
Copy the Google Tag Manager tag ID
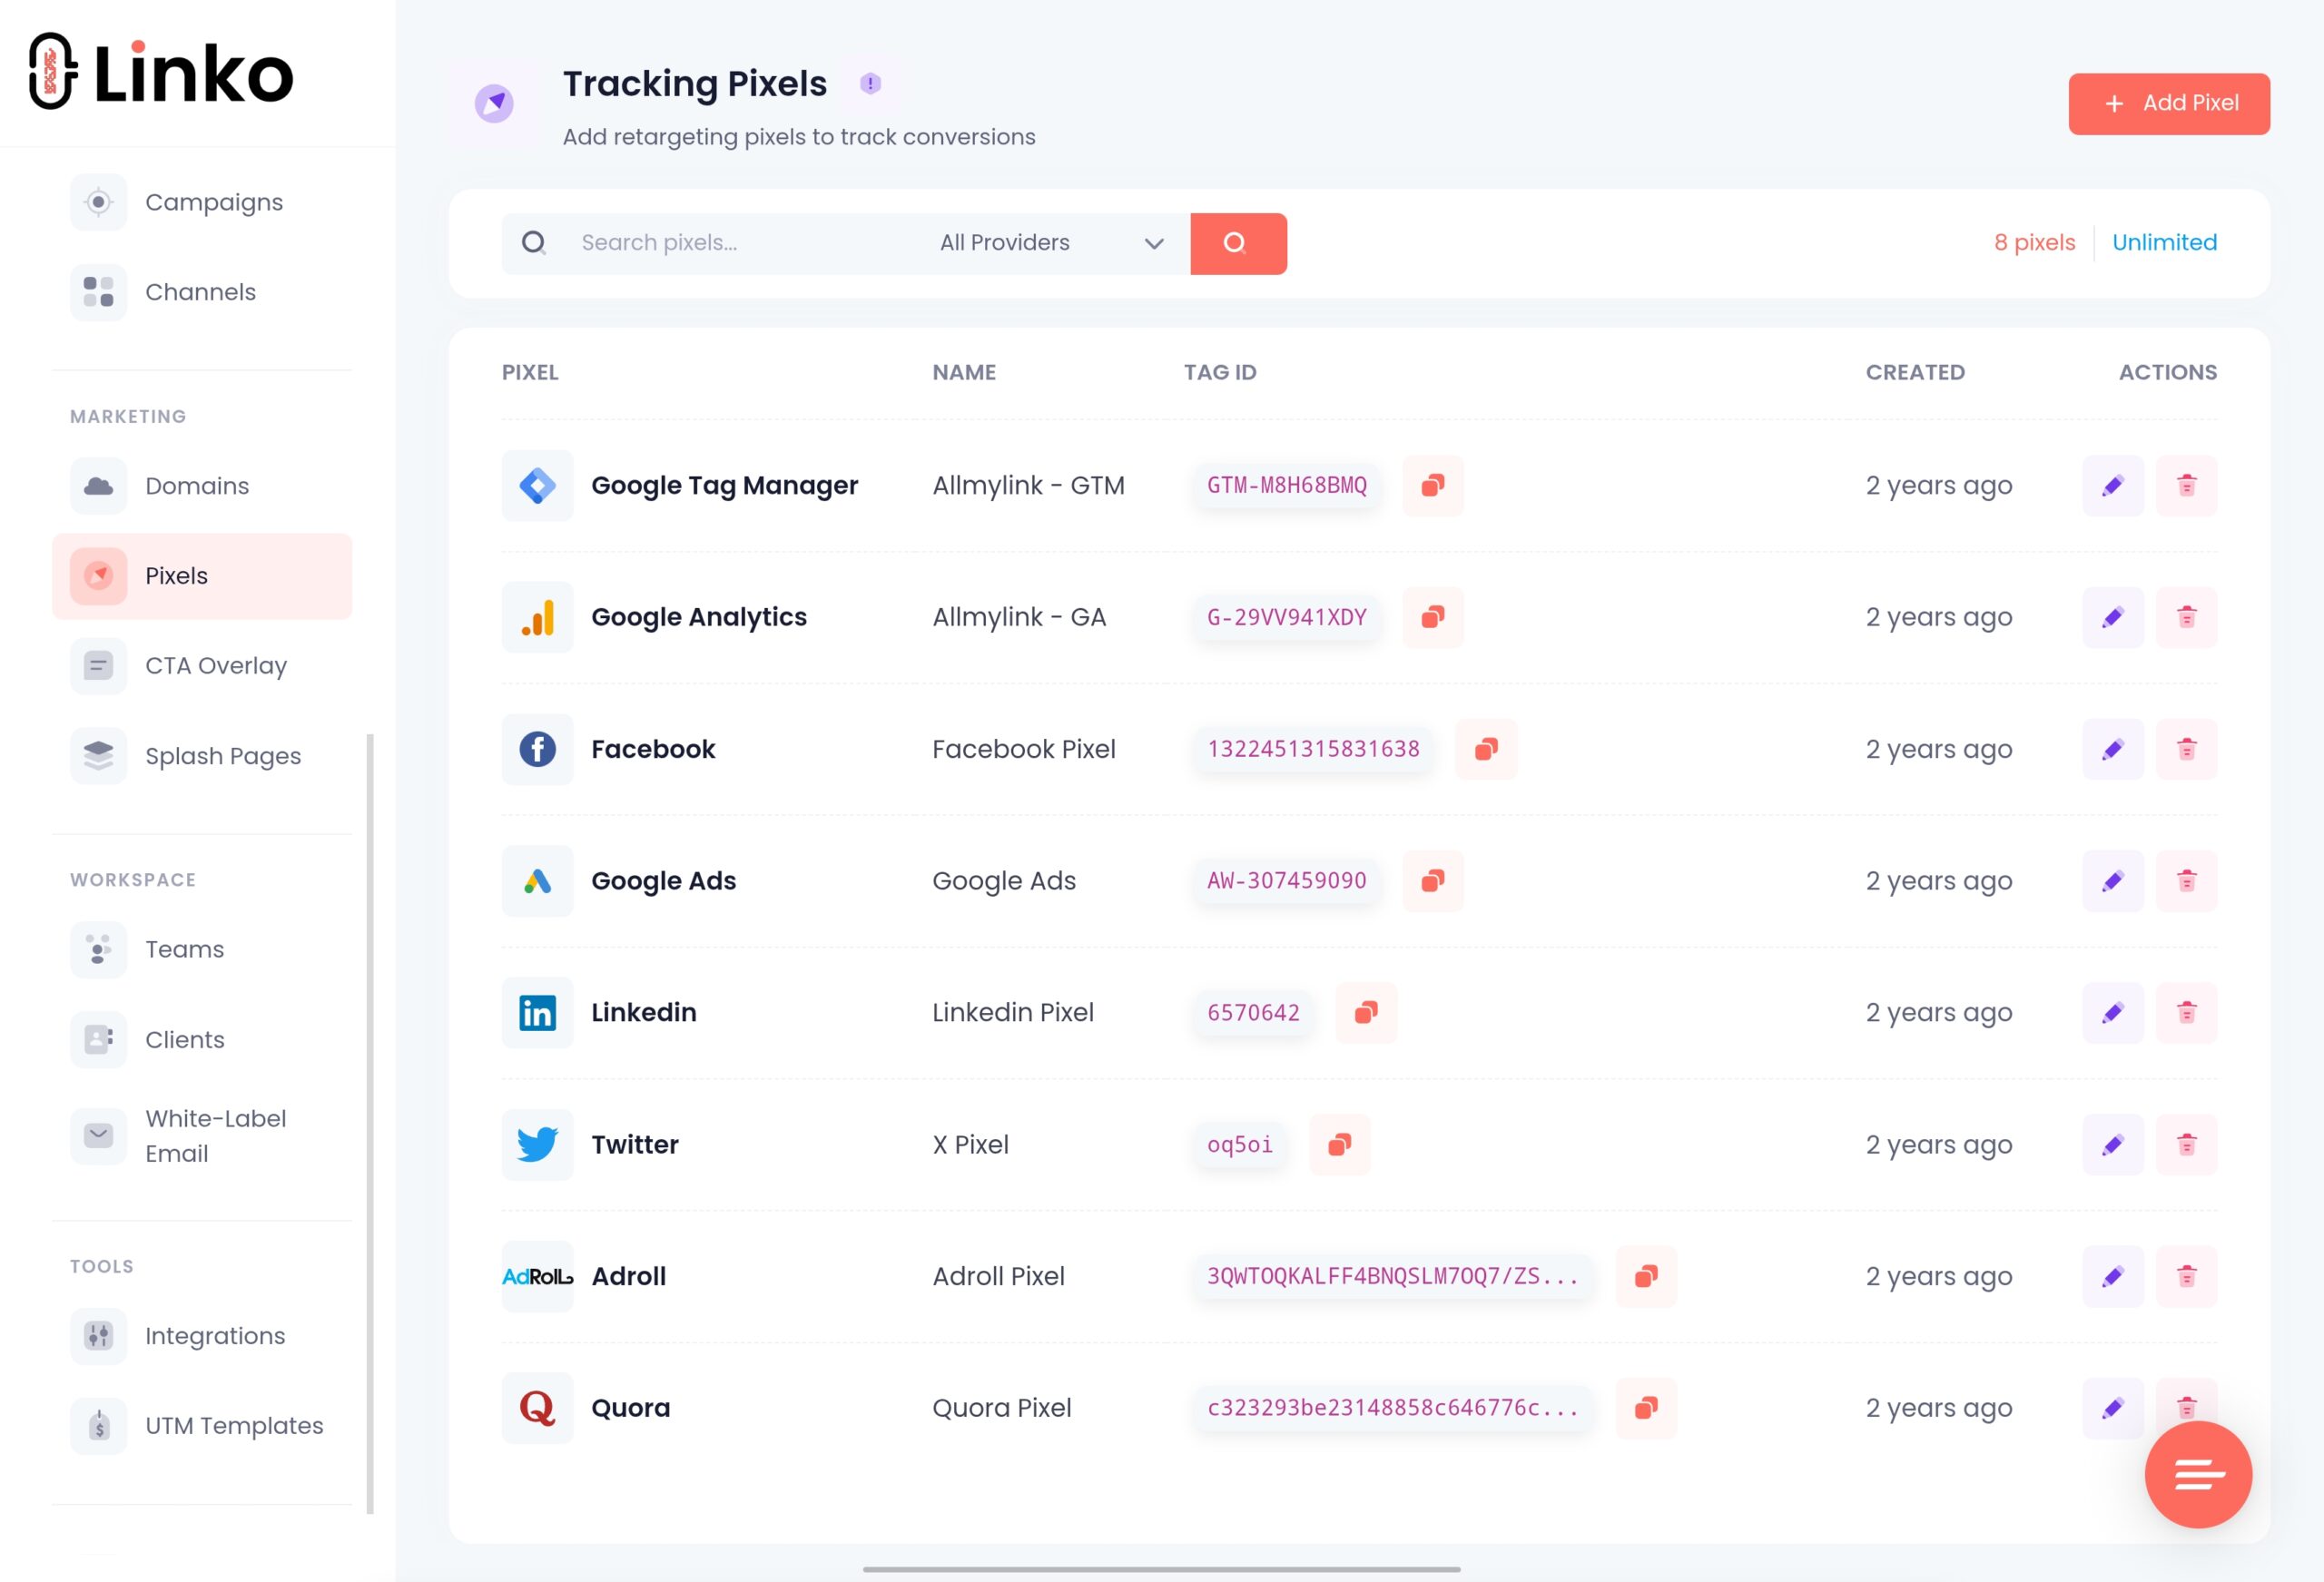(1432, 485)
